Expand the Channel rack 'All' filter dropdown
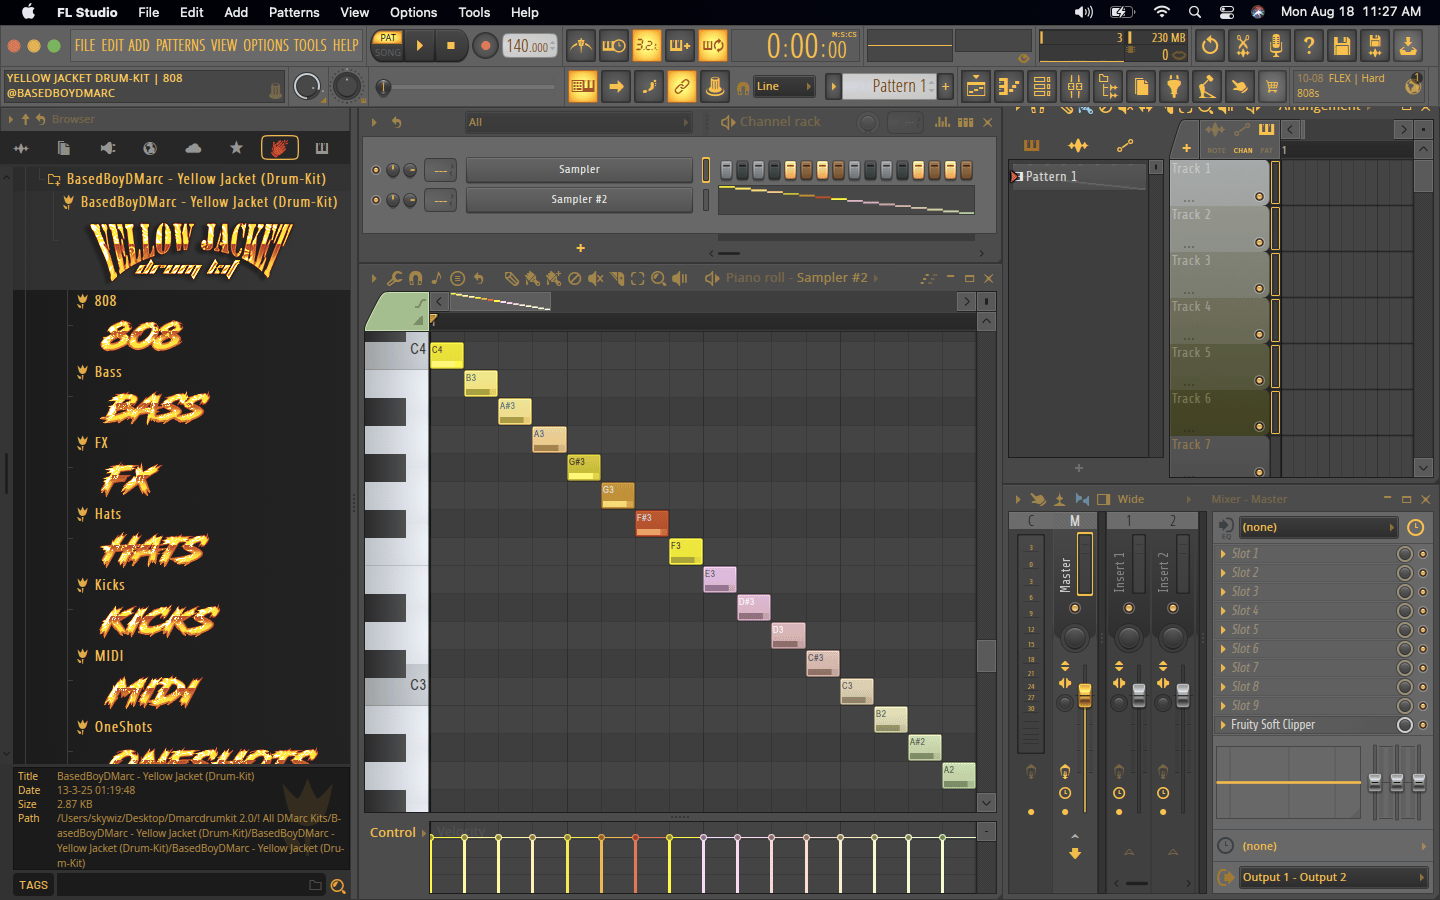Viewport: 1440px width, 900px height. (x=578, y=122)
